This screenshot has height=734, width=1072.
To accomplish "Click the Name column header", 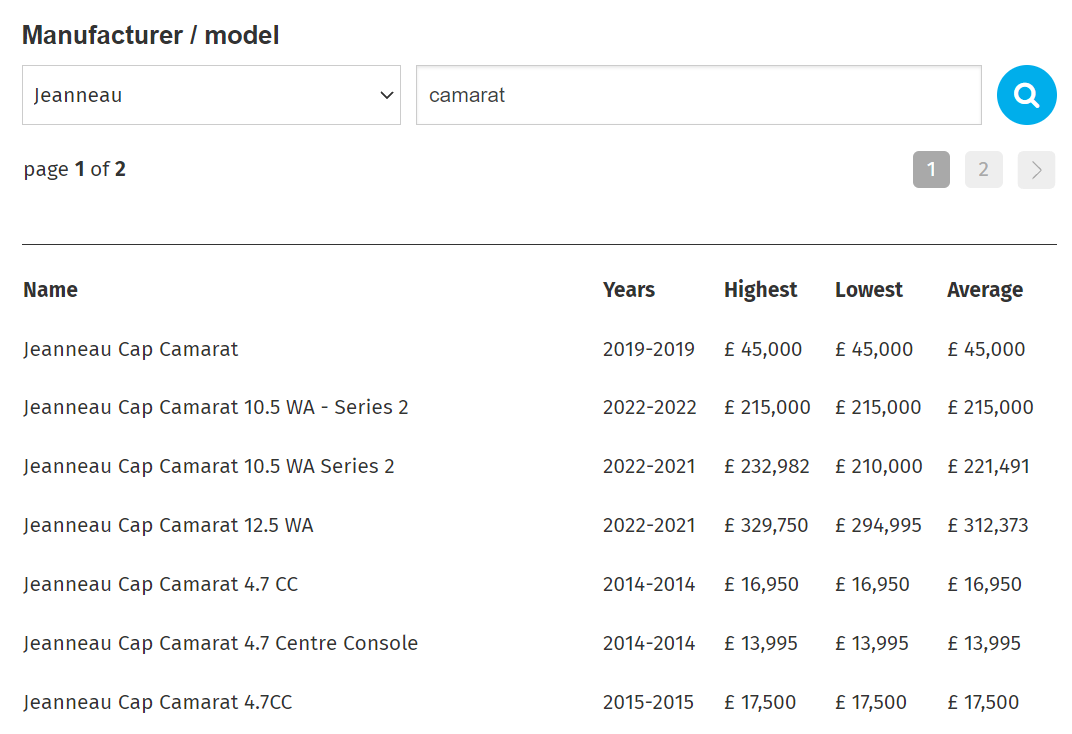I will pos(51,290).
